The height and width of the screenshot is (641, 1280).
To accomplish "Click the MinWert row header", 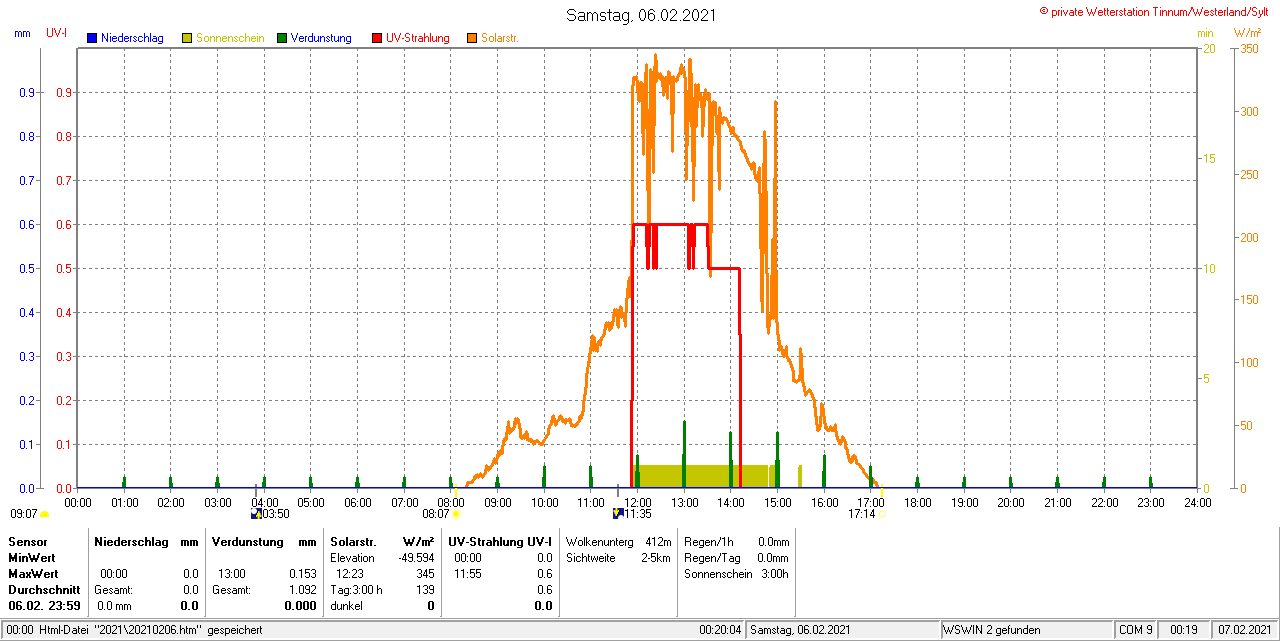I will [32, 557].
